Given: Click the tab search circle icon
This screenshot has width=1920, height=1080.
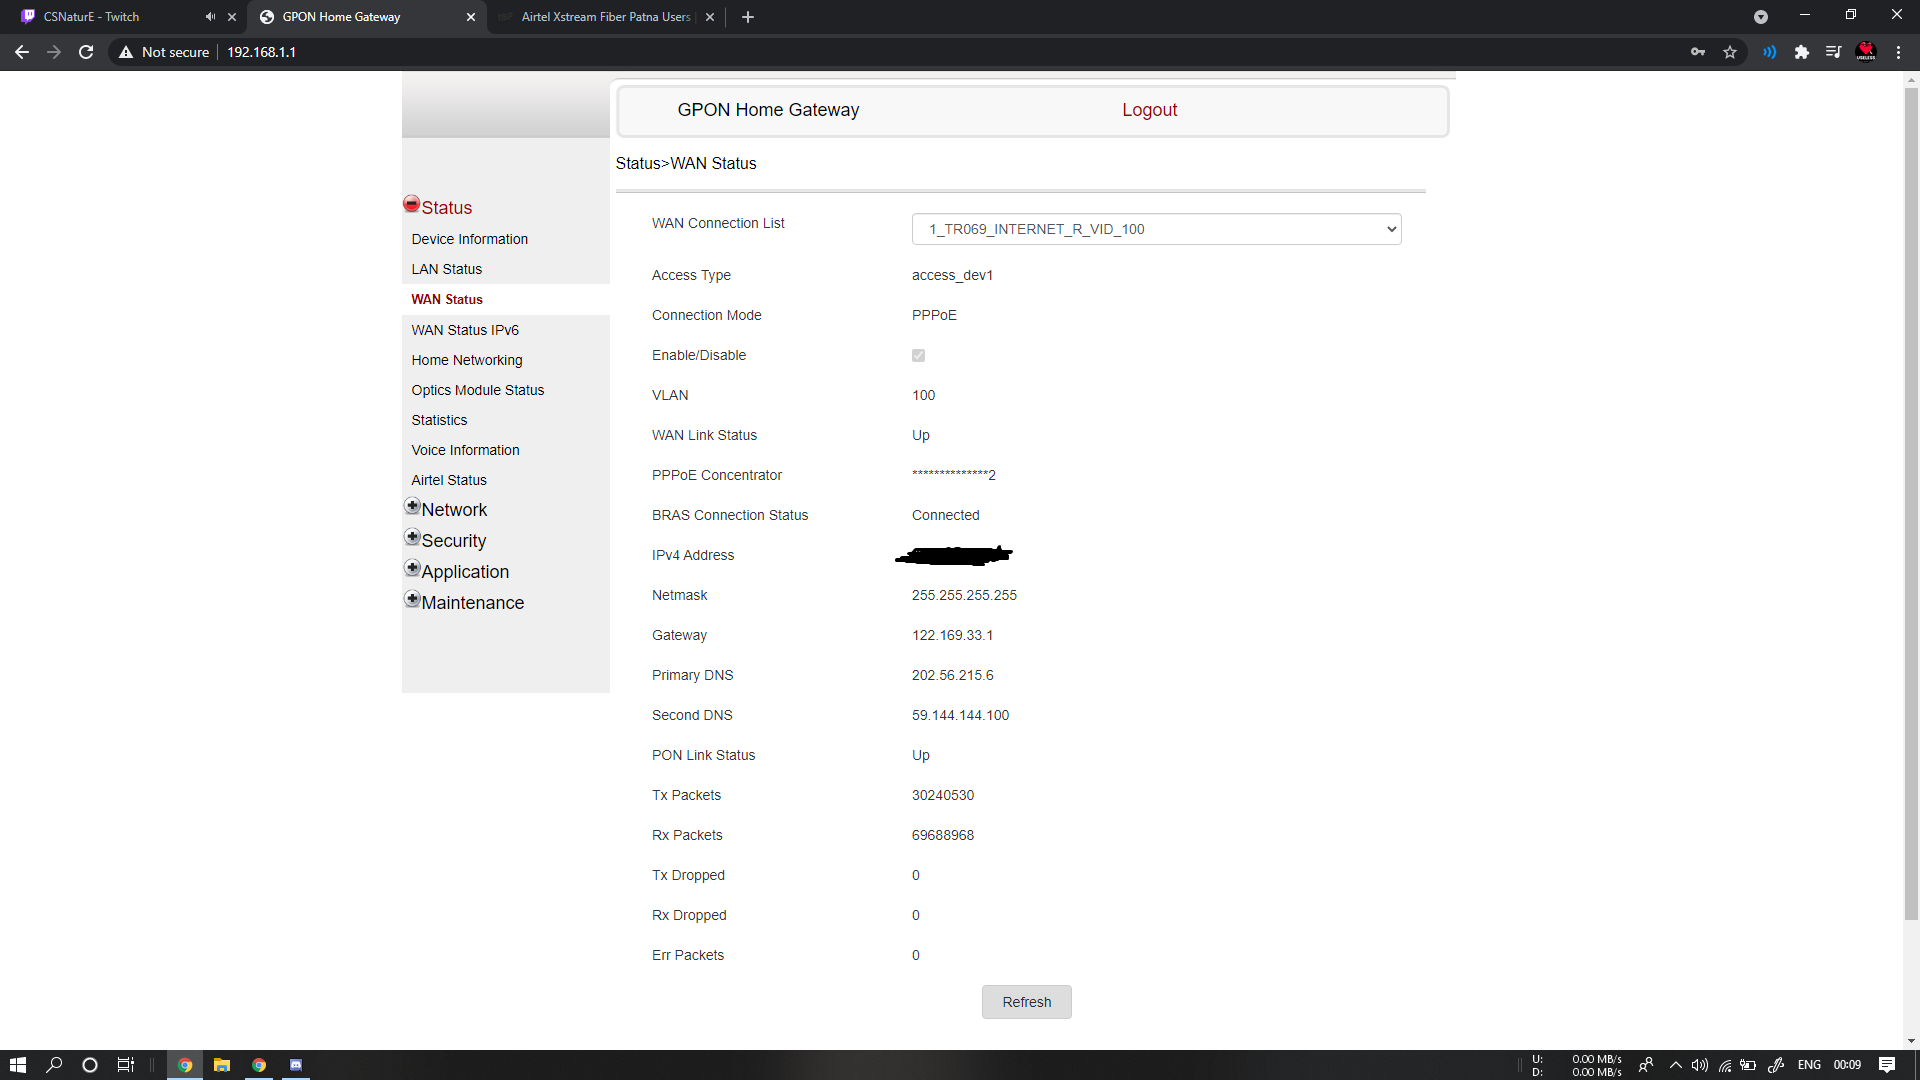Looking at the screenshot, I should 1761,17.
